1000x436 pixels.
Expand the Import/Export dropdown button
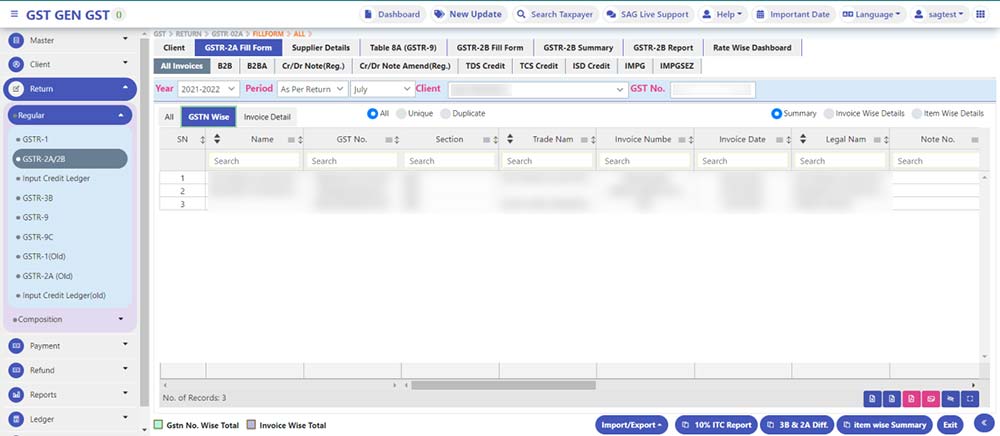[632, 425]
